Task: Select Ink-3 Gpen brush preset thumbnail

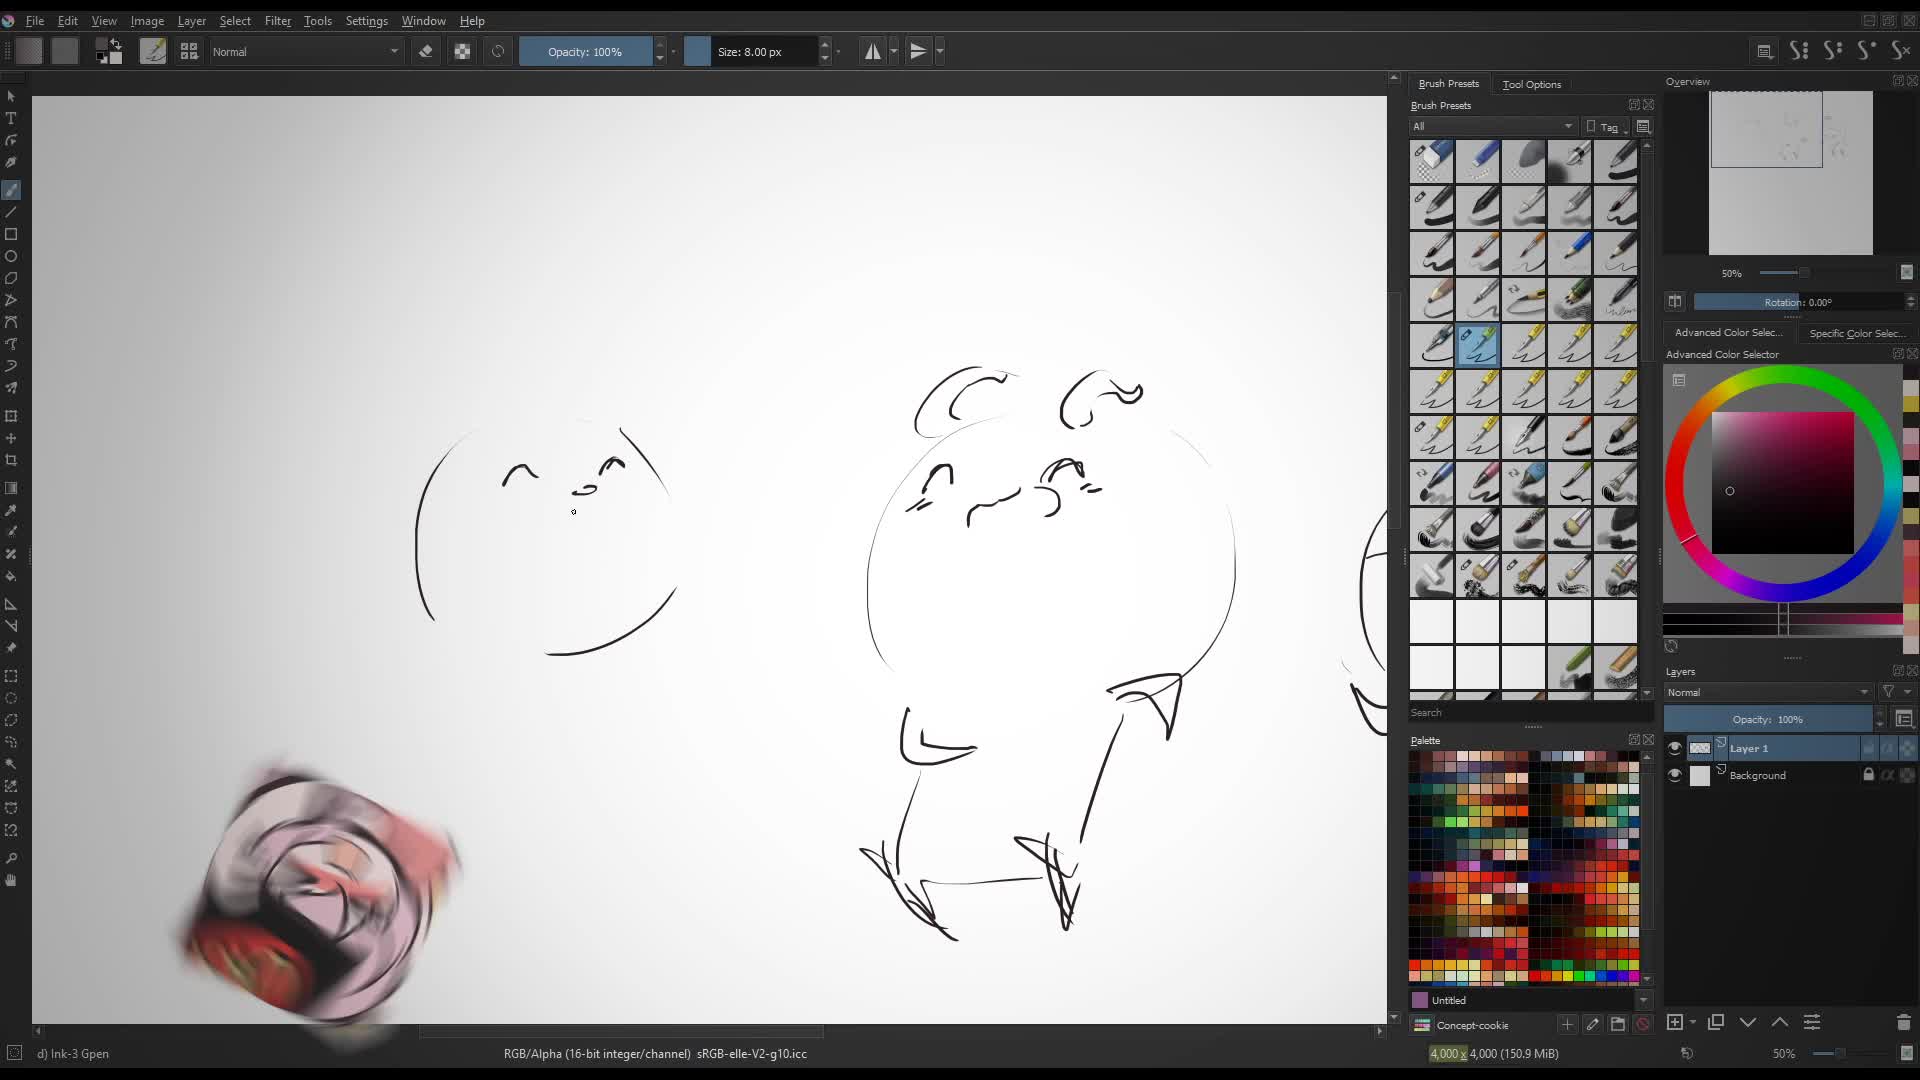Action: coord(1478,345)
